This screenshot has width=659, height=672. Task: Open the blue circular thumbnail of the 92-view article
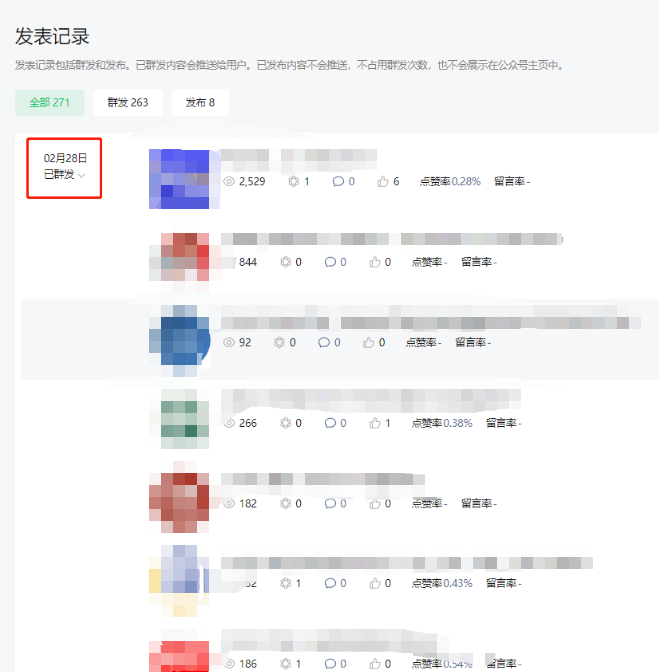pyautogui.click(x=179, y=341)
